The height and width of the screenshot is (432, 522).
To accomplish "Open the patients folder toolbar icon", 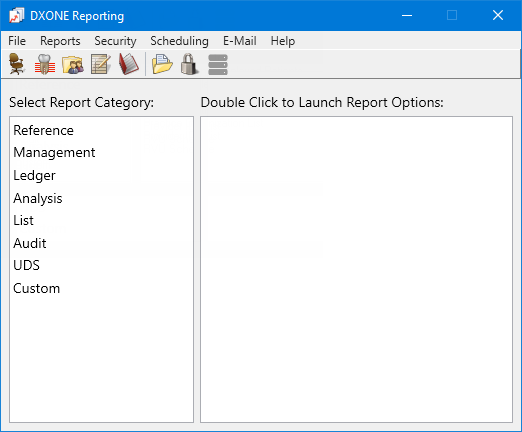I will (x=73, y=64).
